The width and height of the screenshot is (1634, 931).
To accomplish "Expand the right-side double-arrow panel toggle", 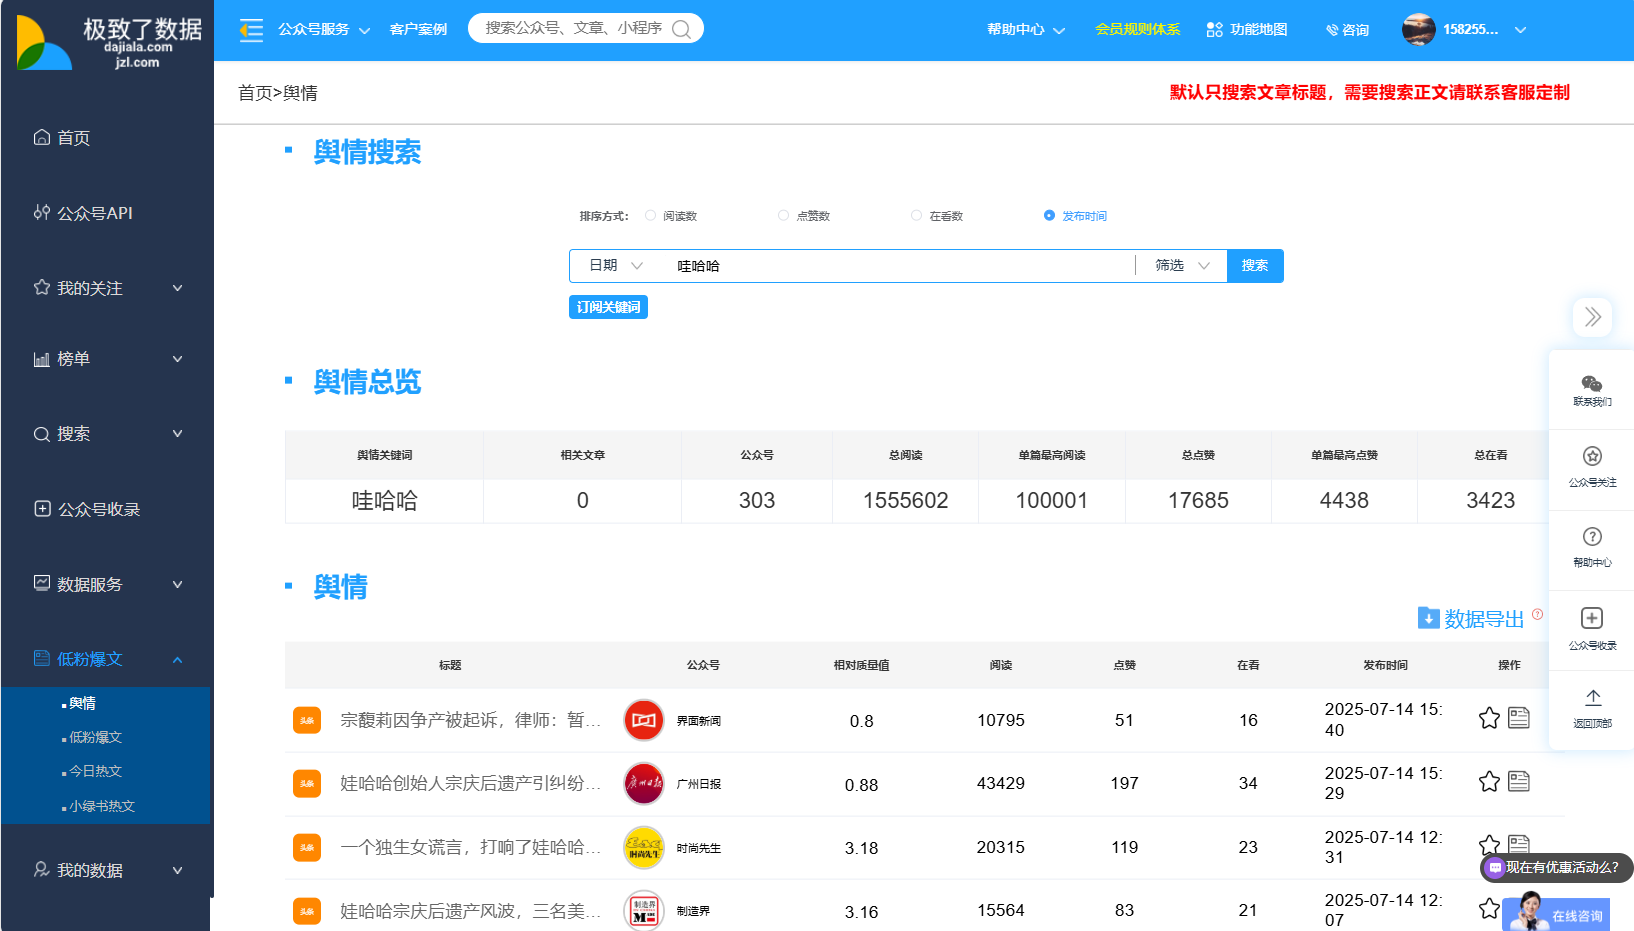I will (x=1592, y=317).
